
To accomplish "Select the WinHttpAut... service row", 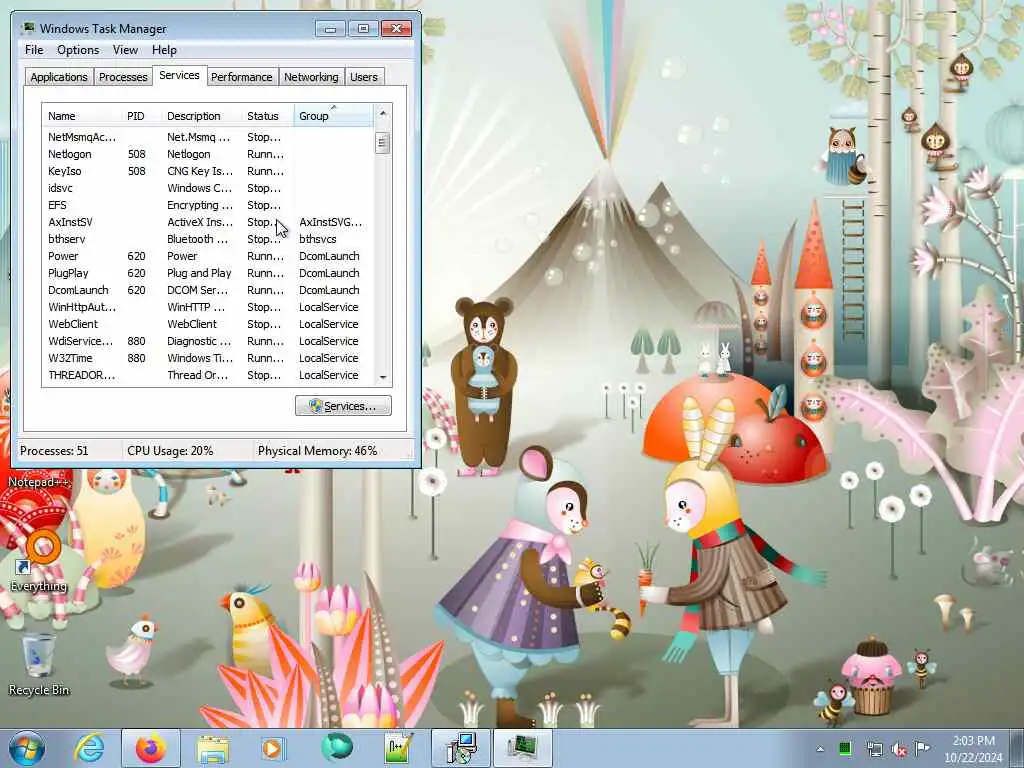I will pos(207,307).
